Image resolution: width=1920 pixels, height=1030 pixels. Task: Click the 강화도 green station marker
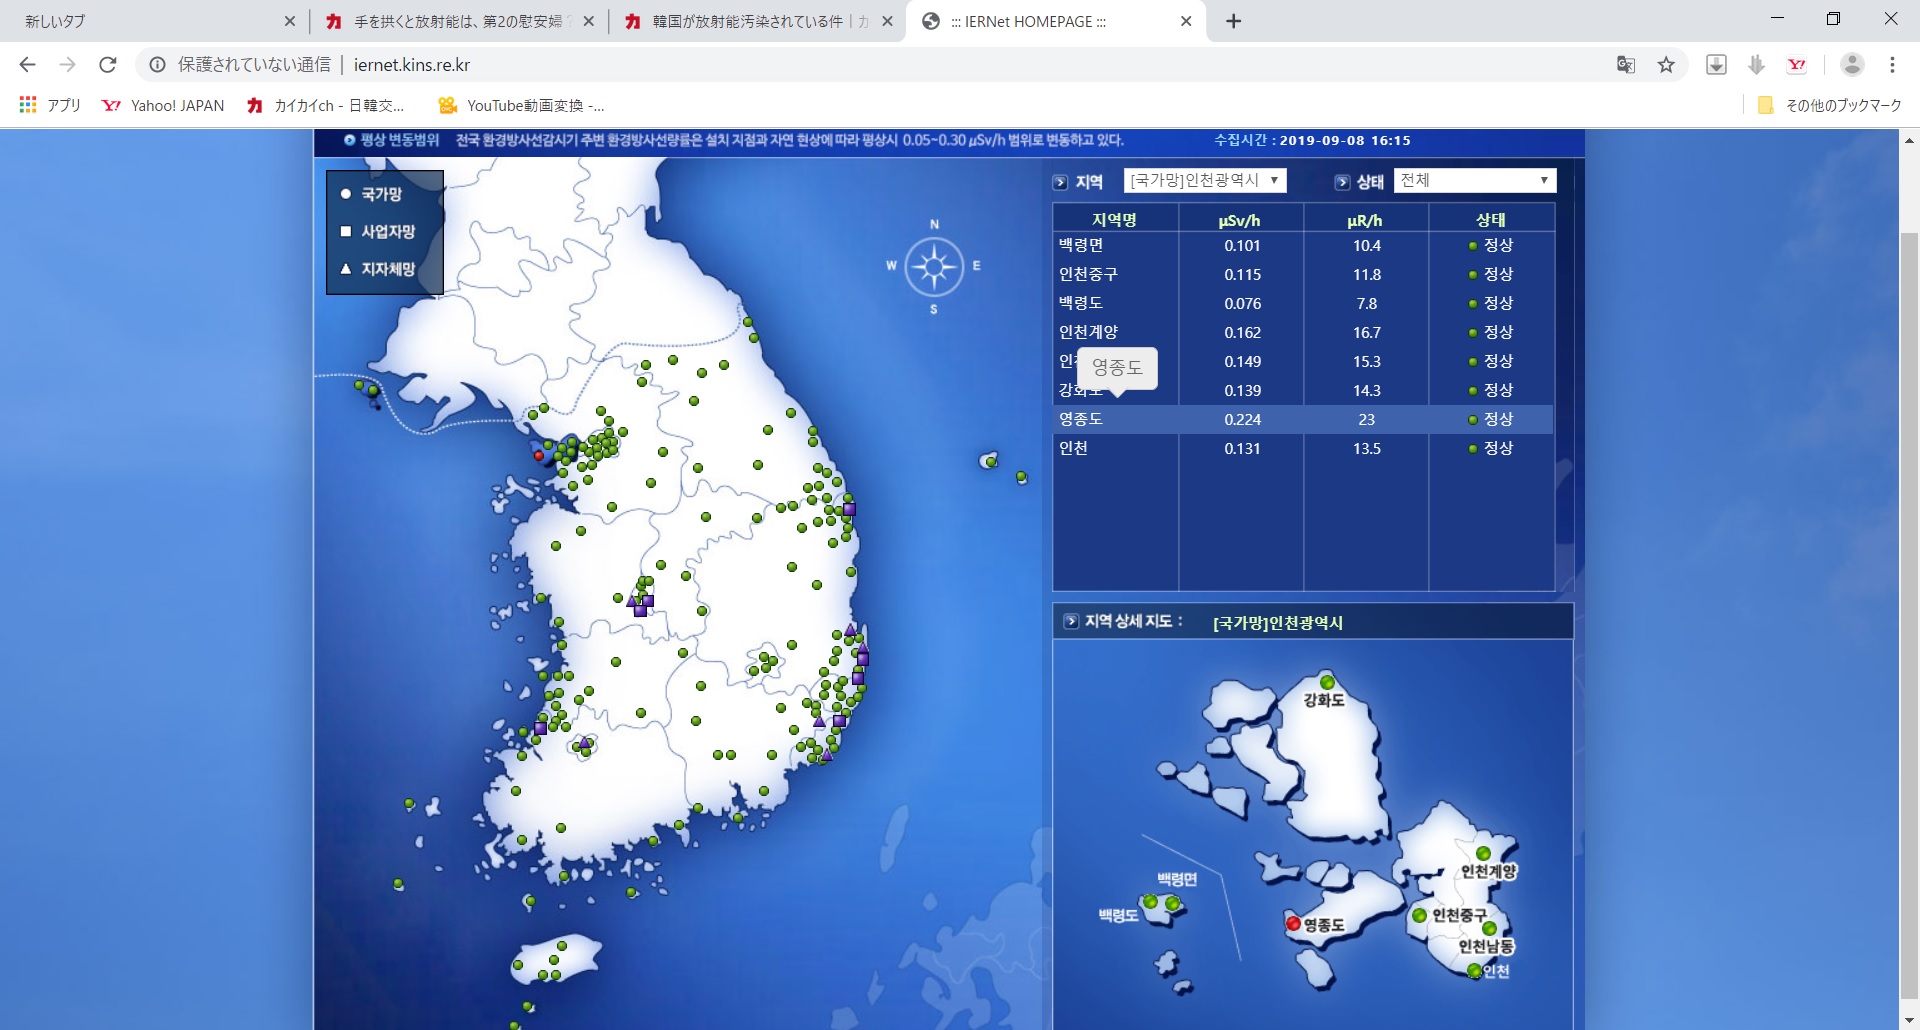(x=1327, y=682)
